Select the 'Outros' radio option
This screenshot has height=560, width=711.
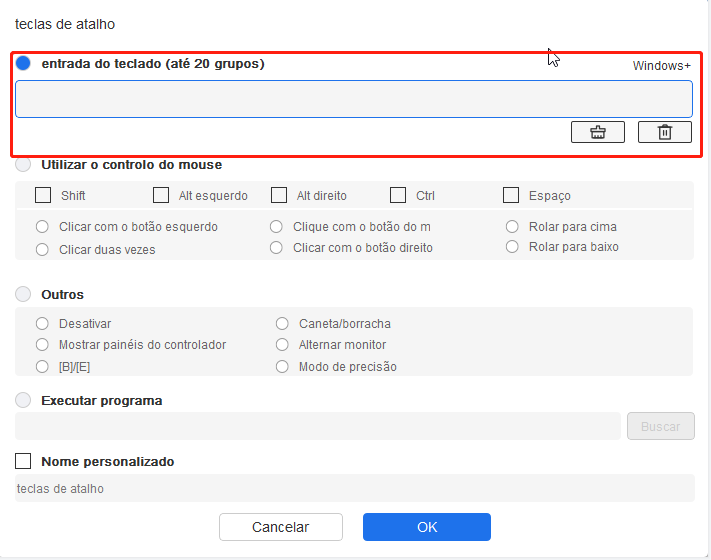[x=23, y=294]
